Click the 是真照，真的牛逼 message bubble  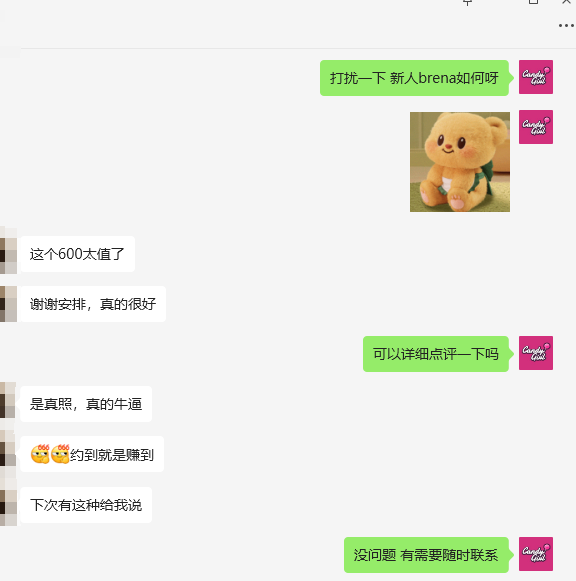(x=86, y=404)
